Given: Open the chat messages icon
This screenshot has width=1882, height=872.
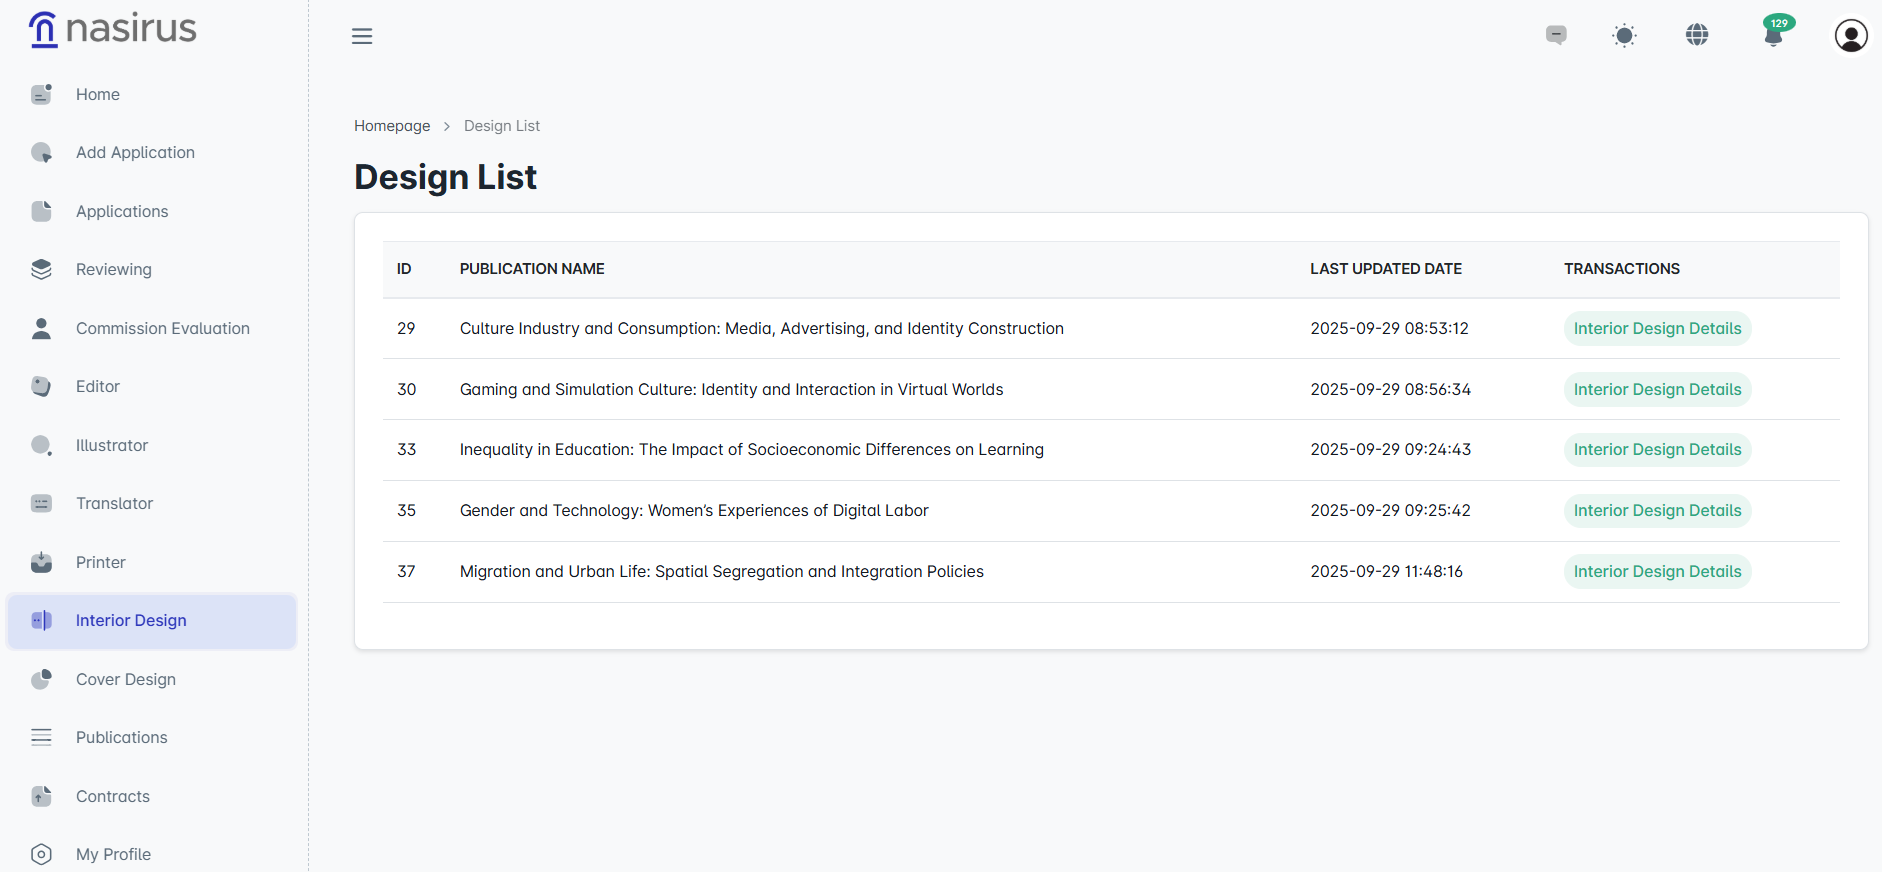Looking at the screenshot, I should coord(1556,35).
